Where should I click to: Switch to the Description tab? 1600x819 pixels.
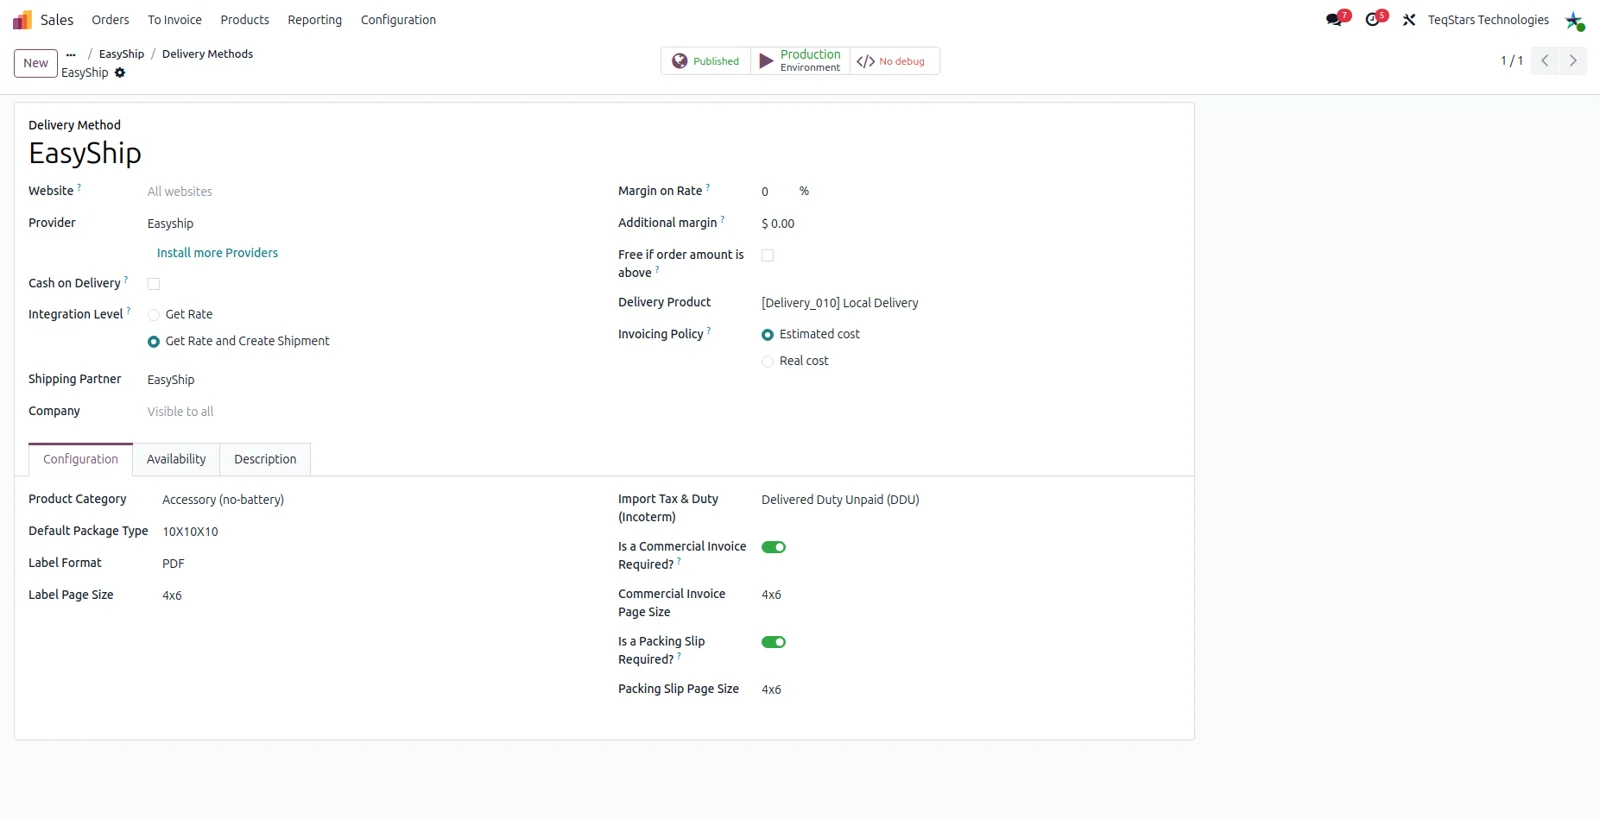[x=265, y=459]
